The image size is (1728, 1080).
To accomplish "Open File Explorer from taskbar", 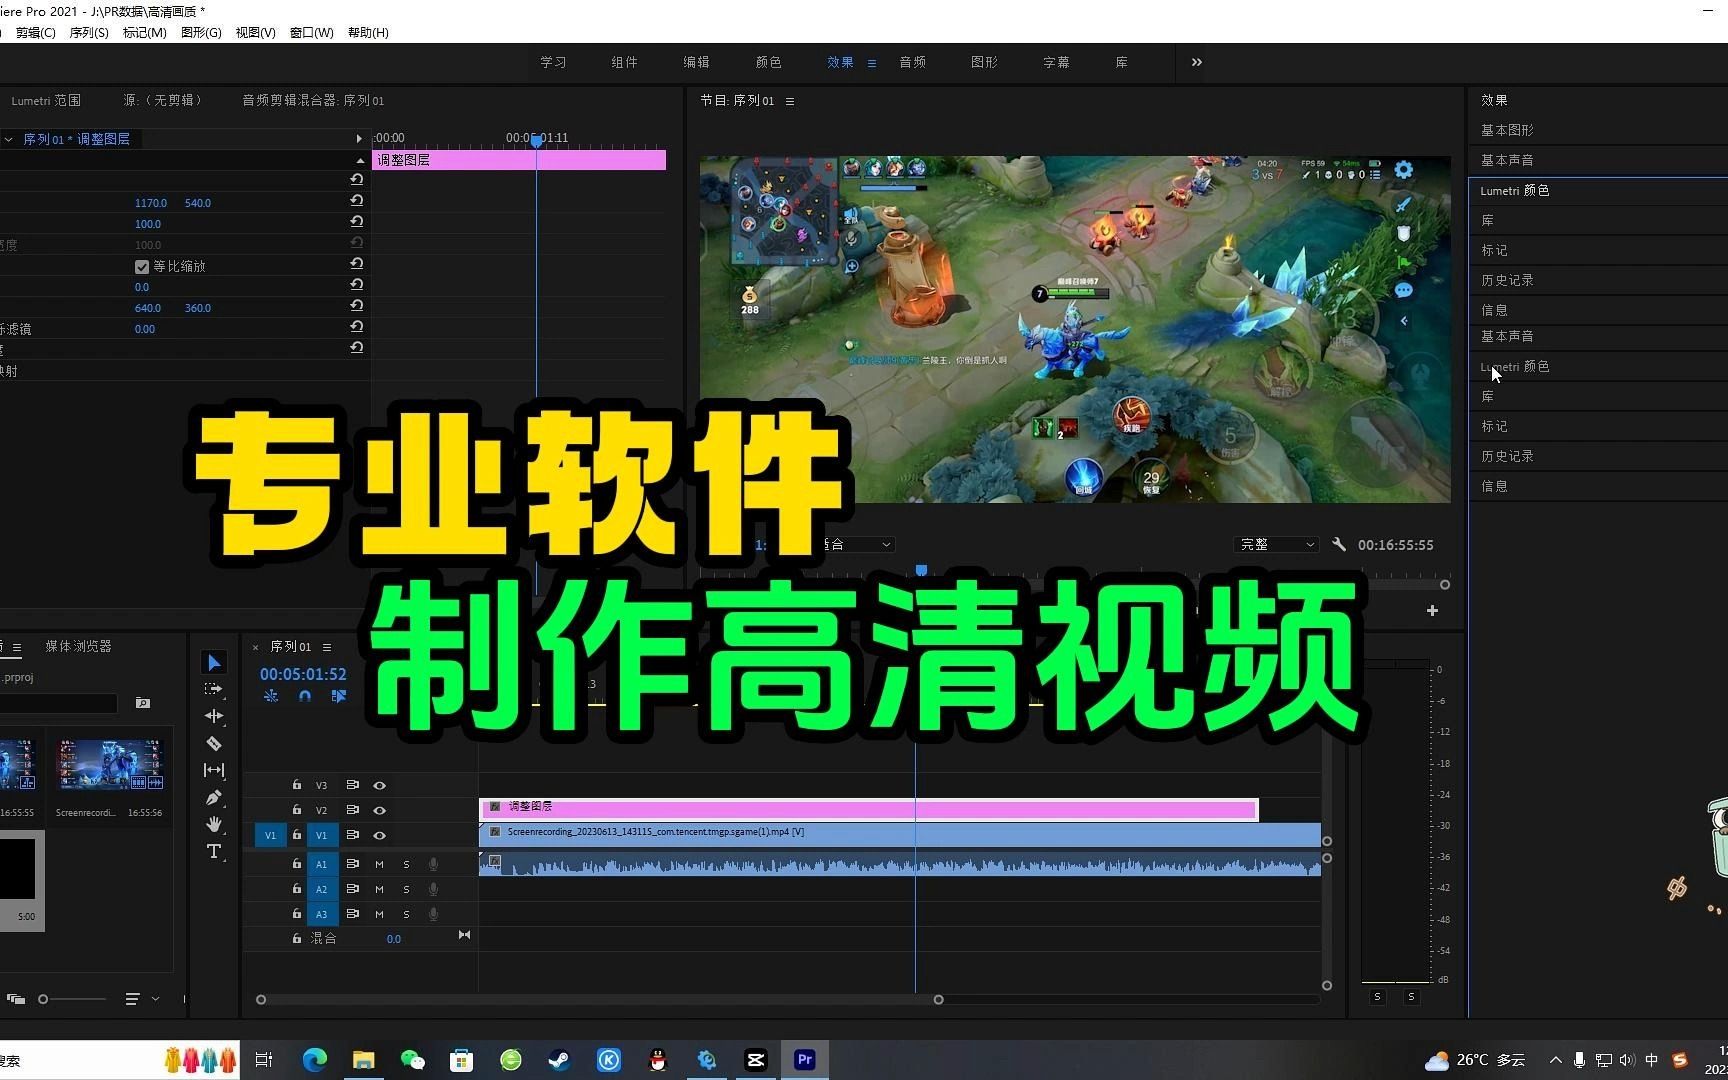I will coord(363,1060).
